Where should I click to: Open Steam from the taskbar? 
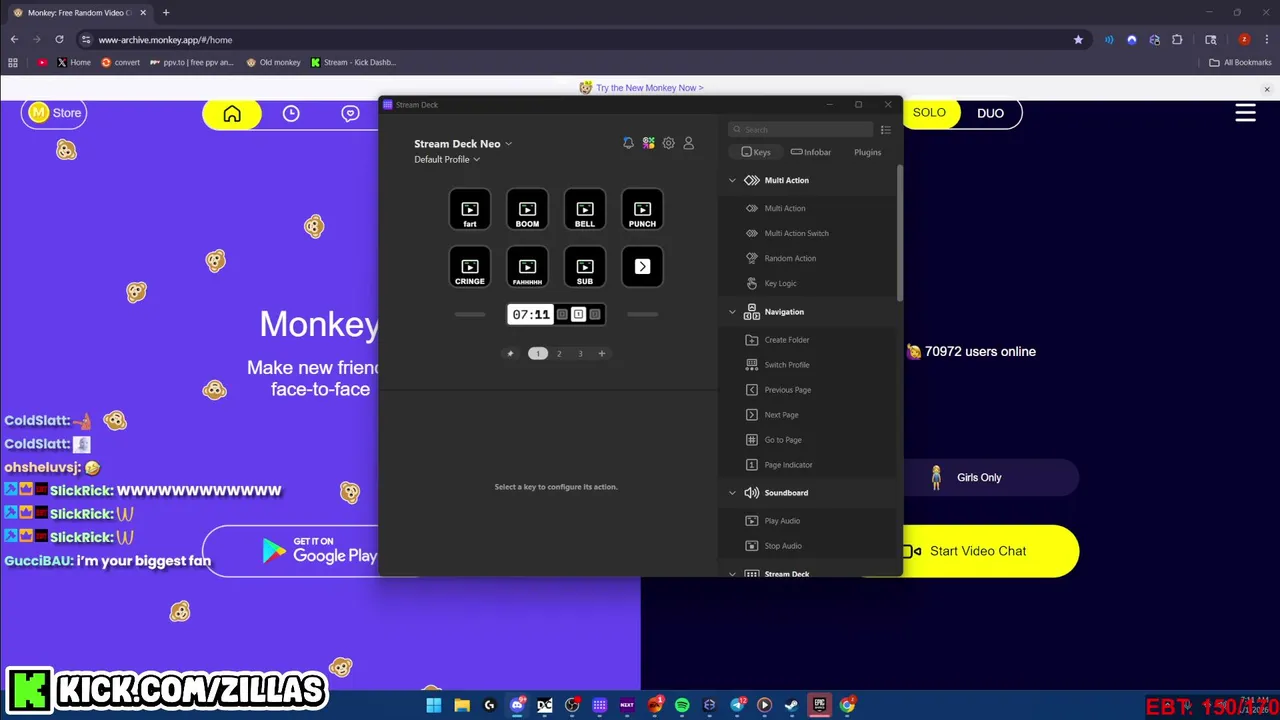791,705
